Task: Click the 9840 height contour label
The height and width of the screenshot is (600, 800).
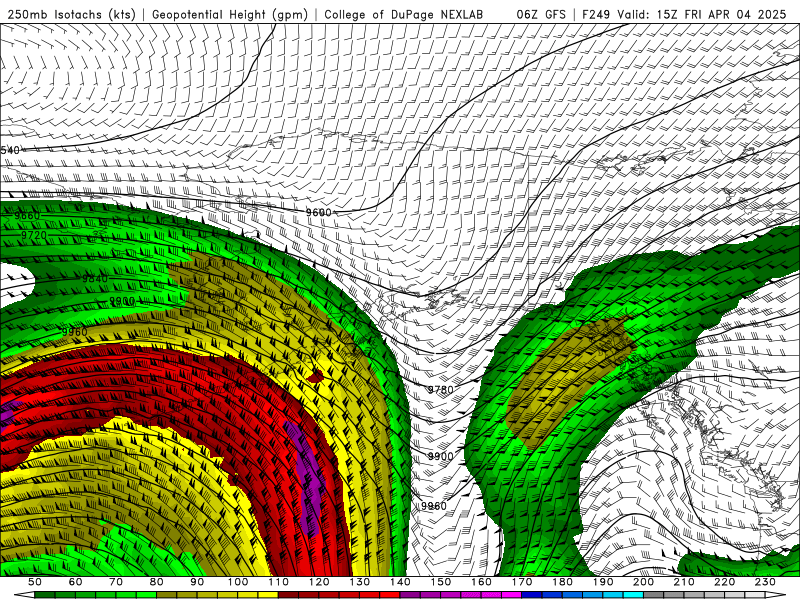Action: 95,279
